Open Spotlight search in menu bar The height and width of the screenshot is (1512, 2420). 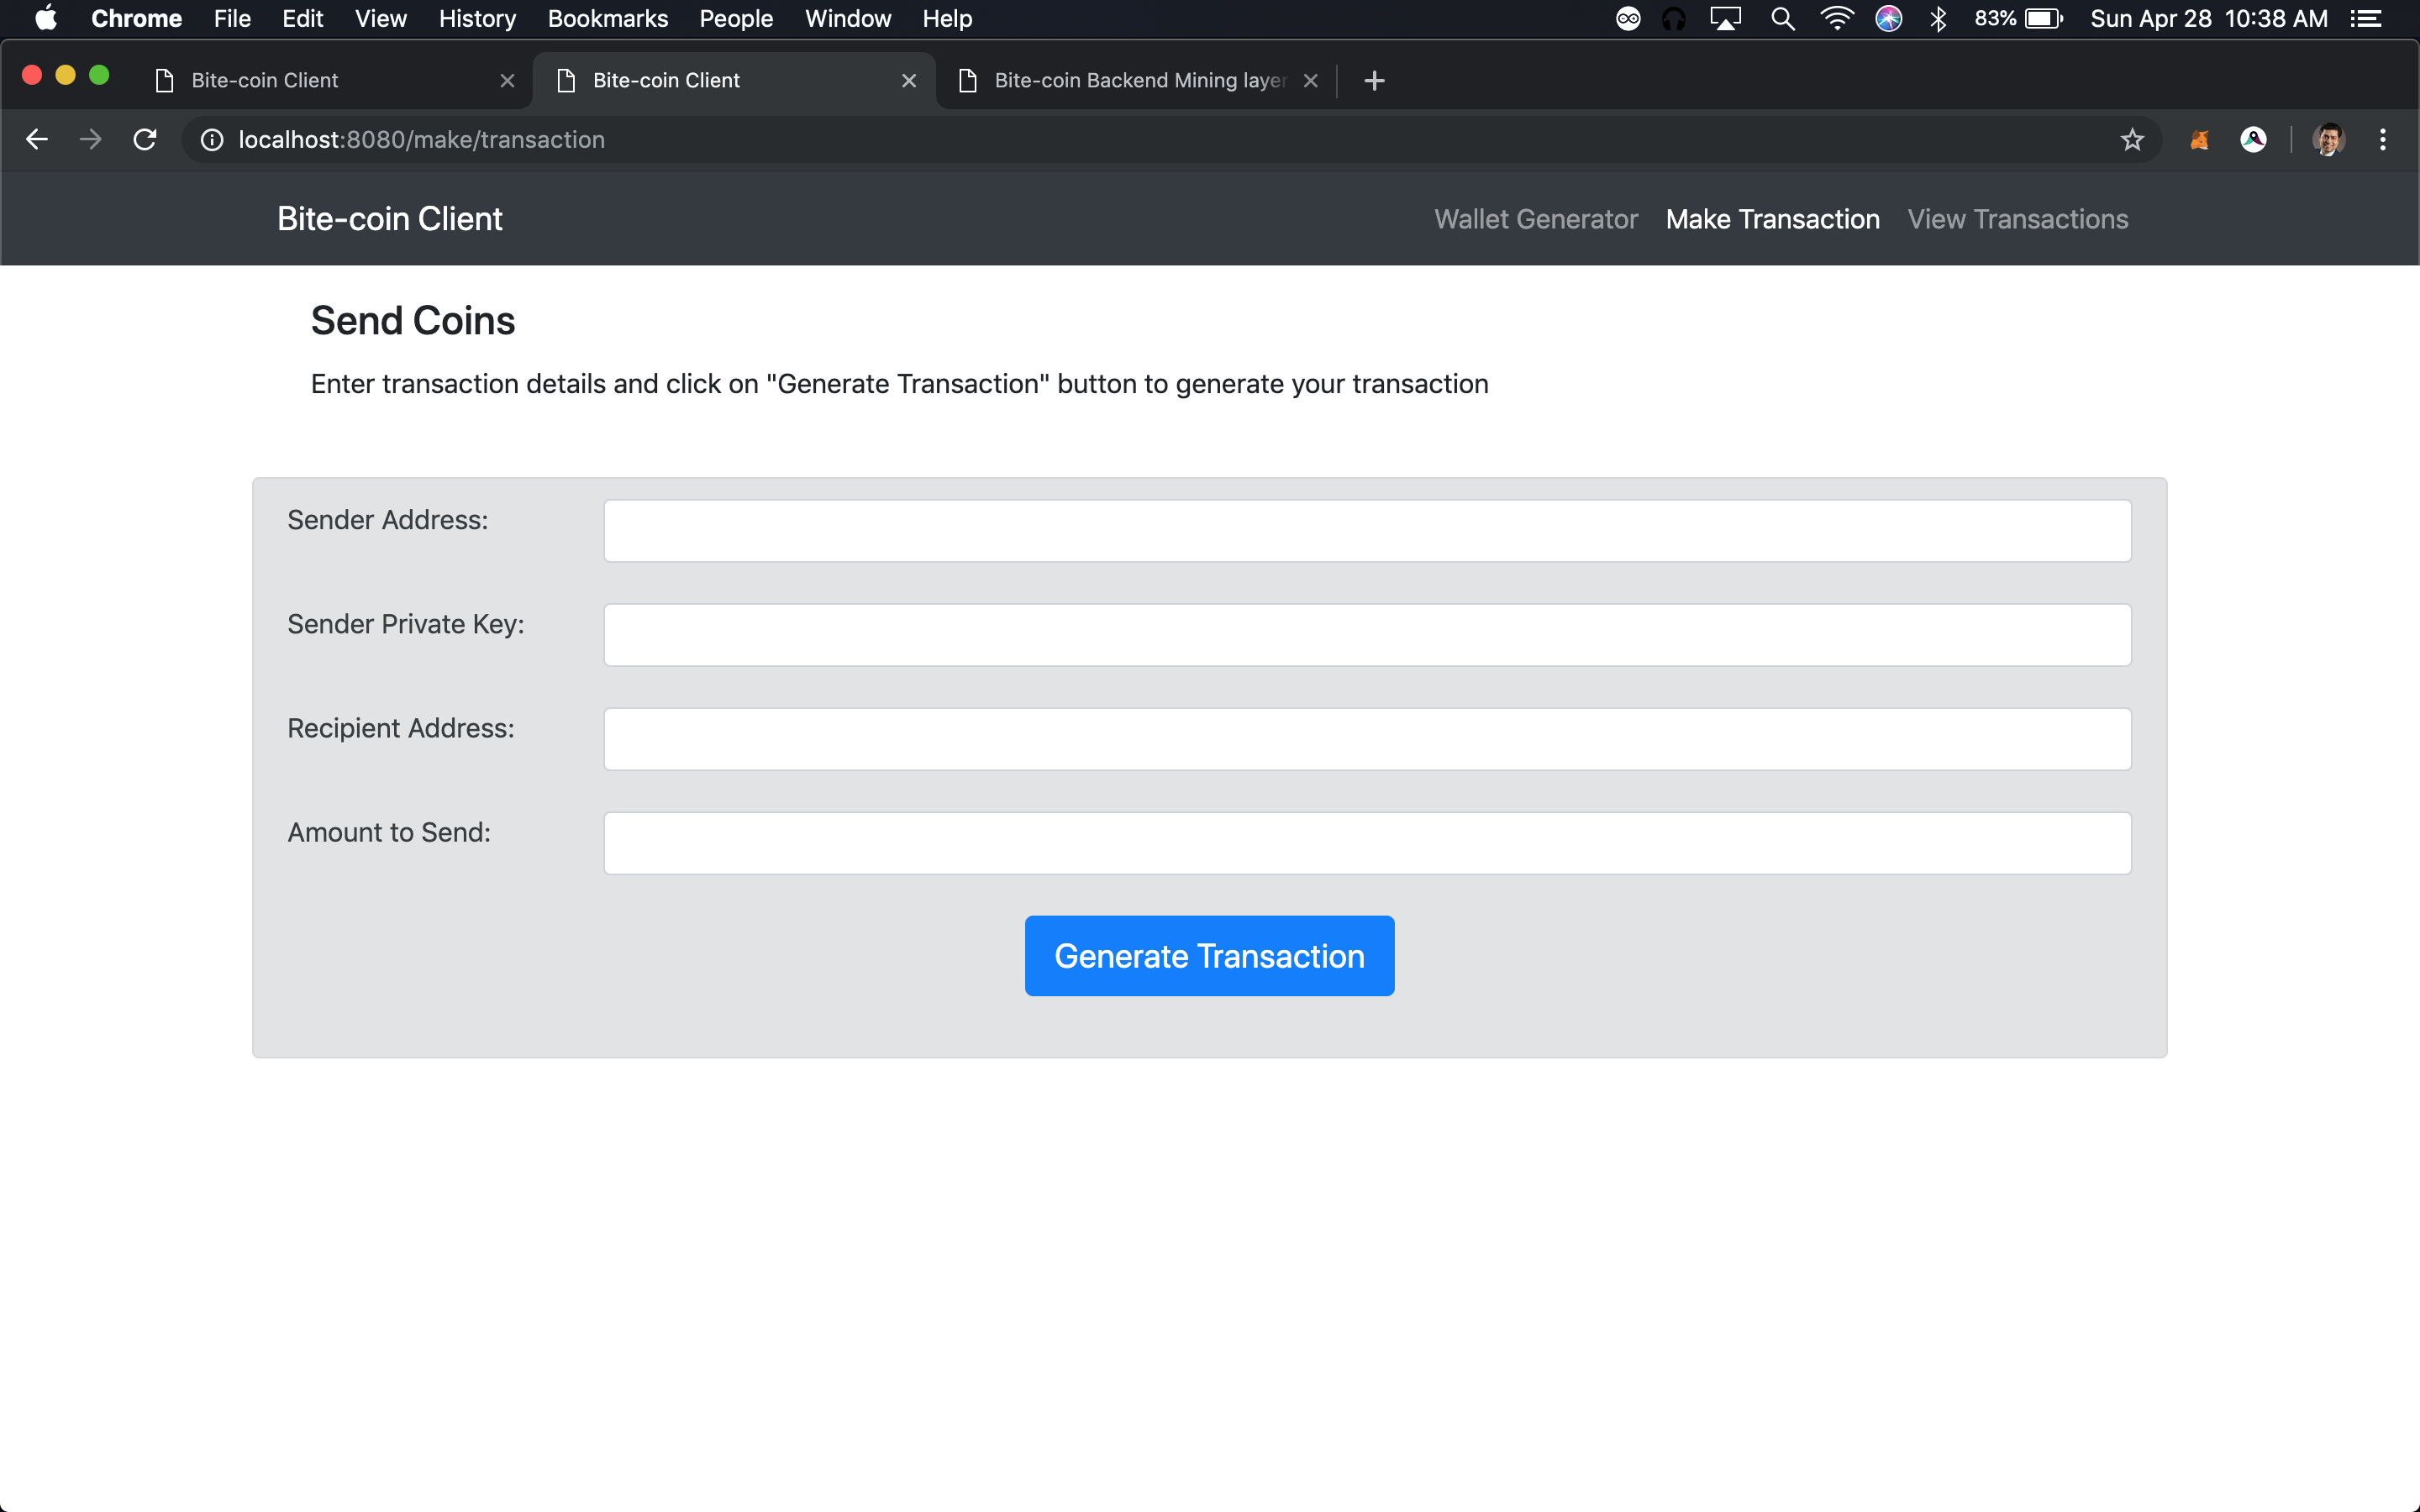click(x=1782, y=19)
